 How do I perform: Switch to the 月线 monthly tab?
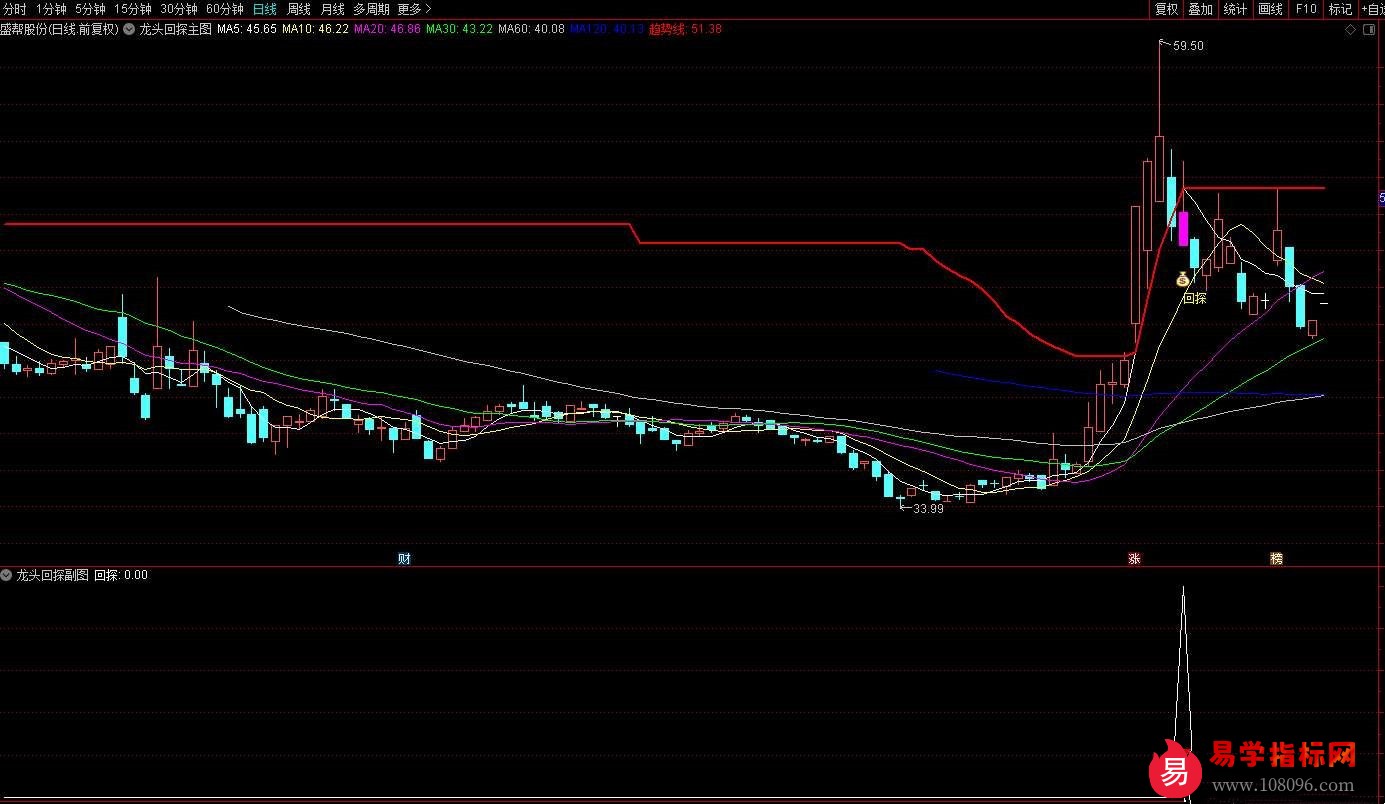(332, 9)
